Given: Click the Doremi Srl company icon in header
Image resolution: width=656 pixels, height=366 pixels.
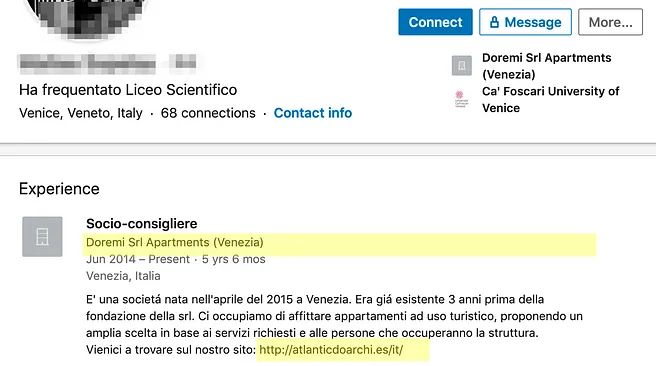Looking at the screenshot, I should [461, 65].
